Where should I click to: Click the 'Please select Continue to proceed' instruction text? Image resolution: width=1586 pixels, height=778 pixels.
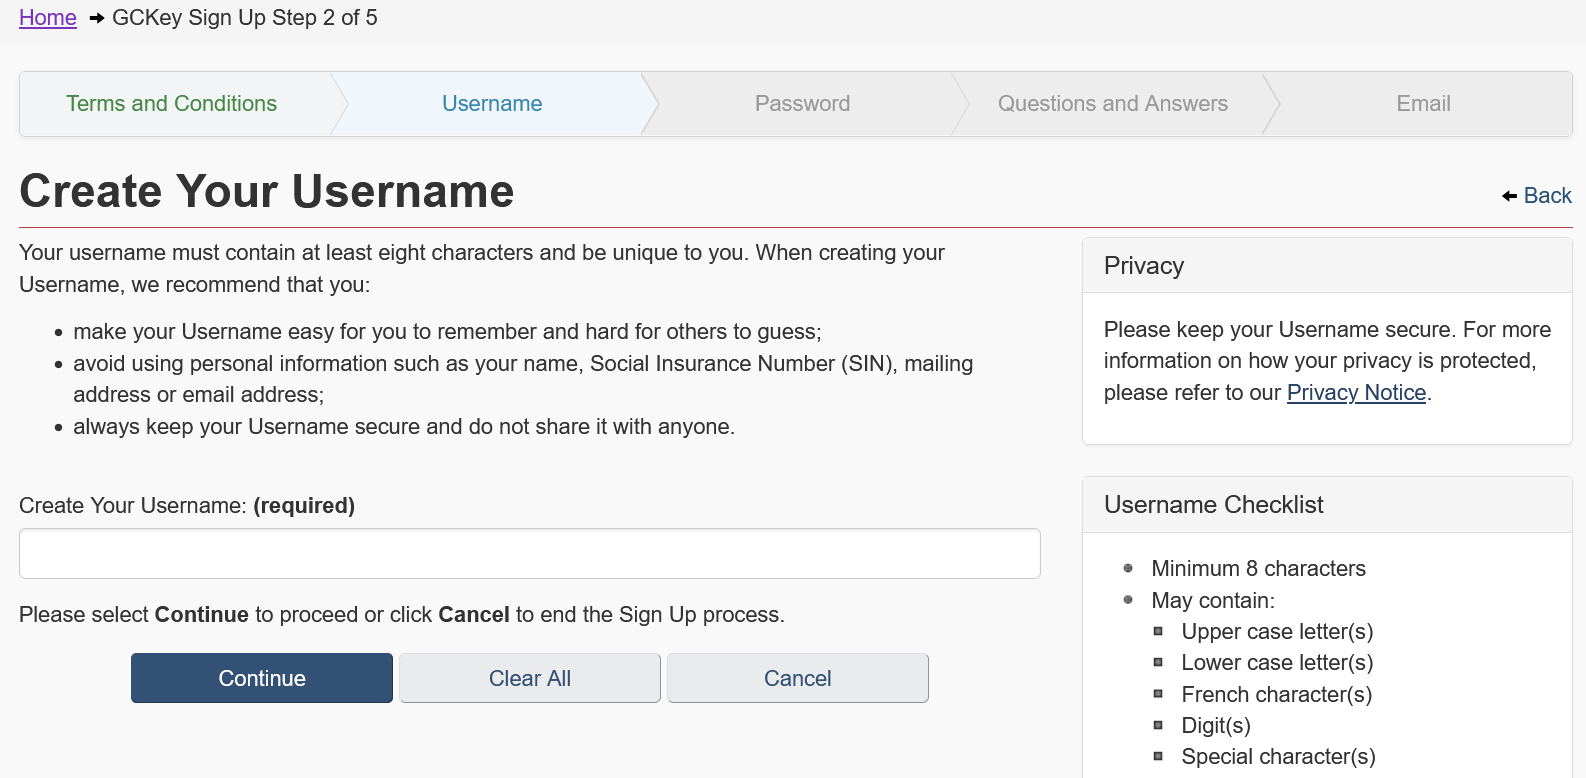tap(402, 615)
